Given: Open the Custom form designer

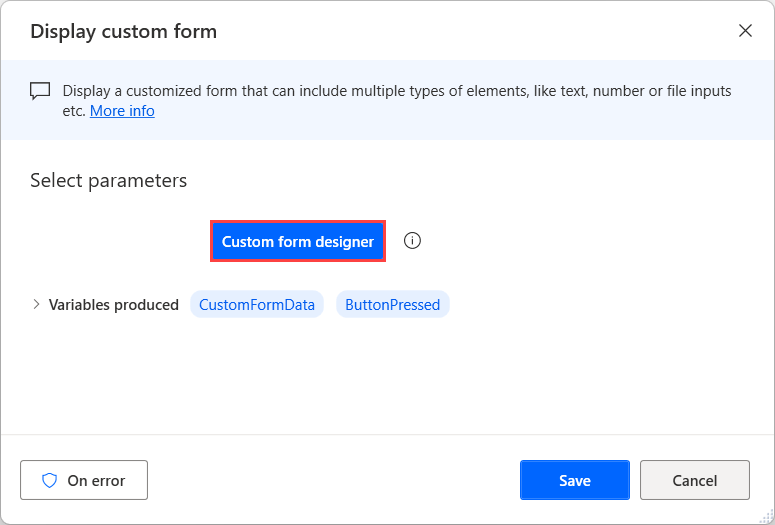Looking at the screenshot, I should [297, 242].
